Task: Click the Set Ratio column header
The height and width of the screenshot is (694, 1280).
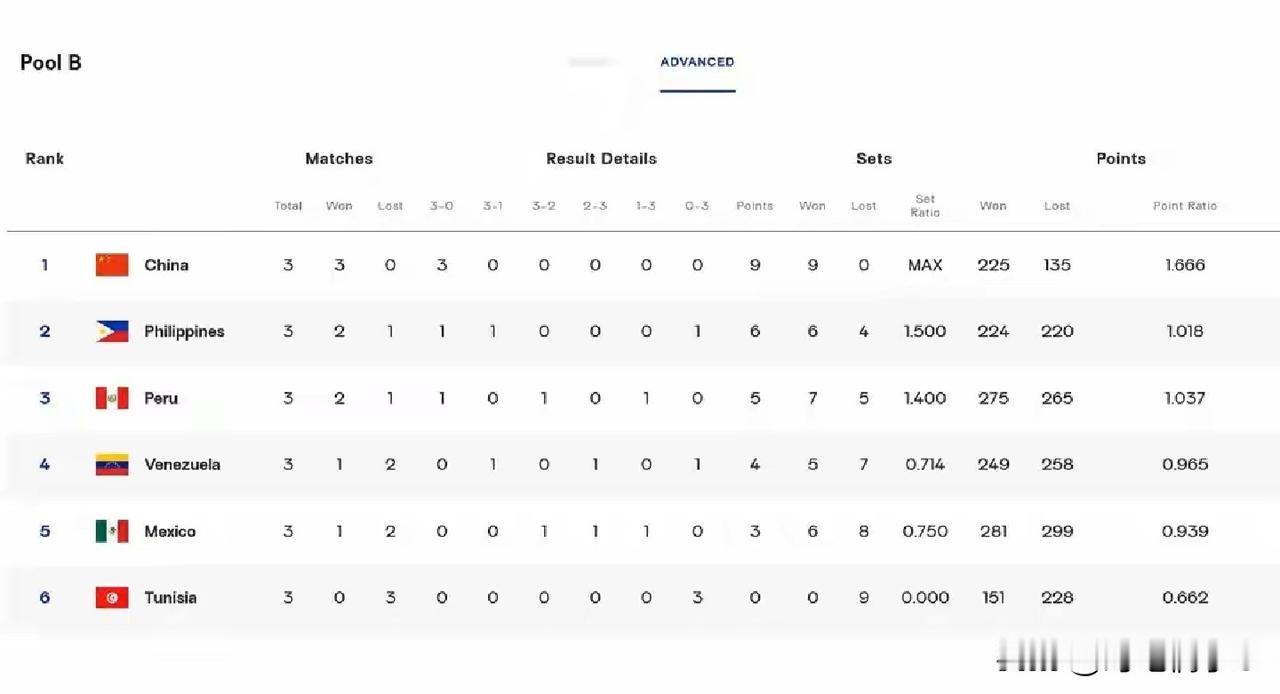Action: pos(925,205)
